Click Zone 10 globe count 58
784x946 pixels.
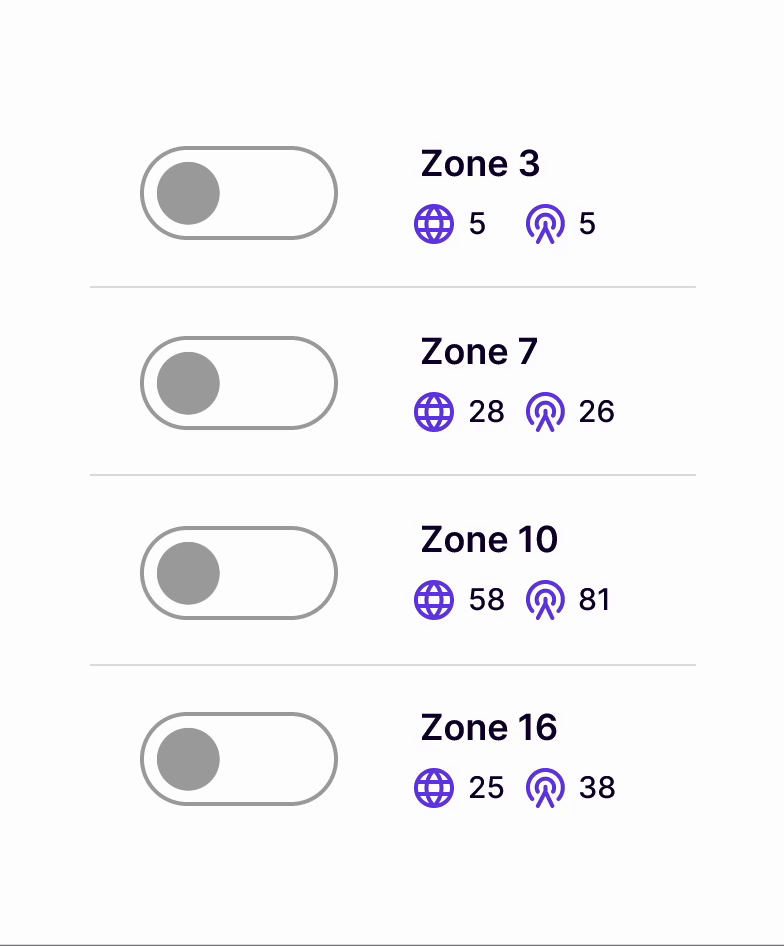[x=487, y=600]
